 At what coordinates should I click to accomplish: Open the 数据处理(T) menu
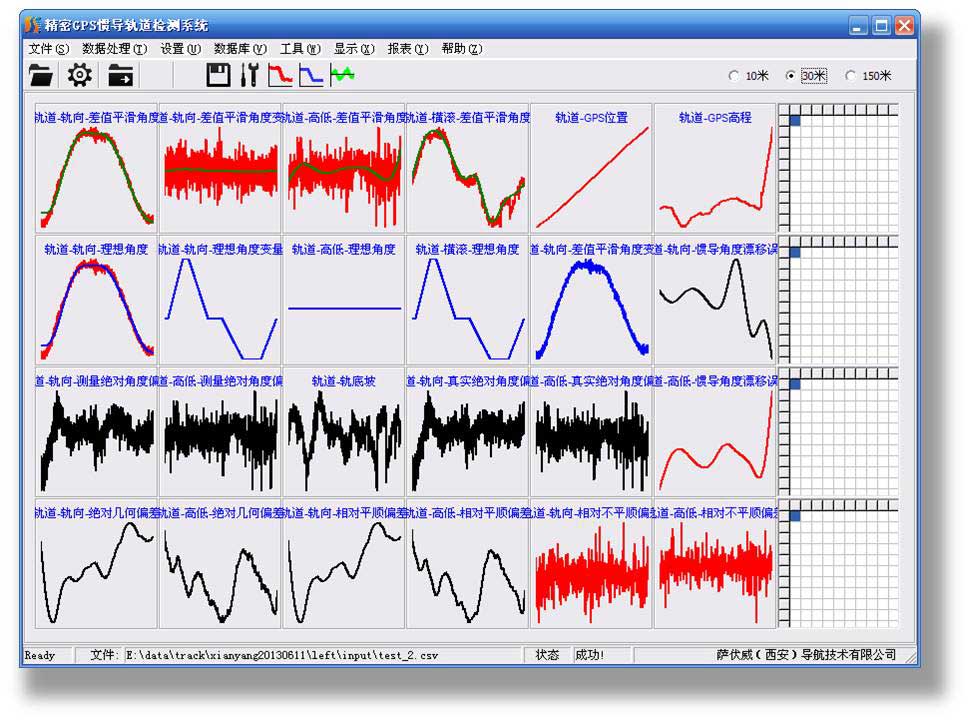coord(114,48)
